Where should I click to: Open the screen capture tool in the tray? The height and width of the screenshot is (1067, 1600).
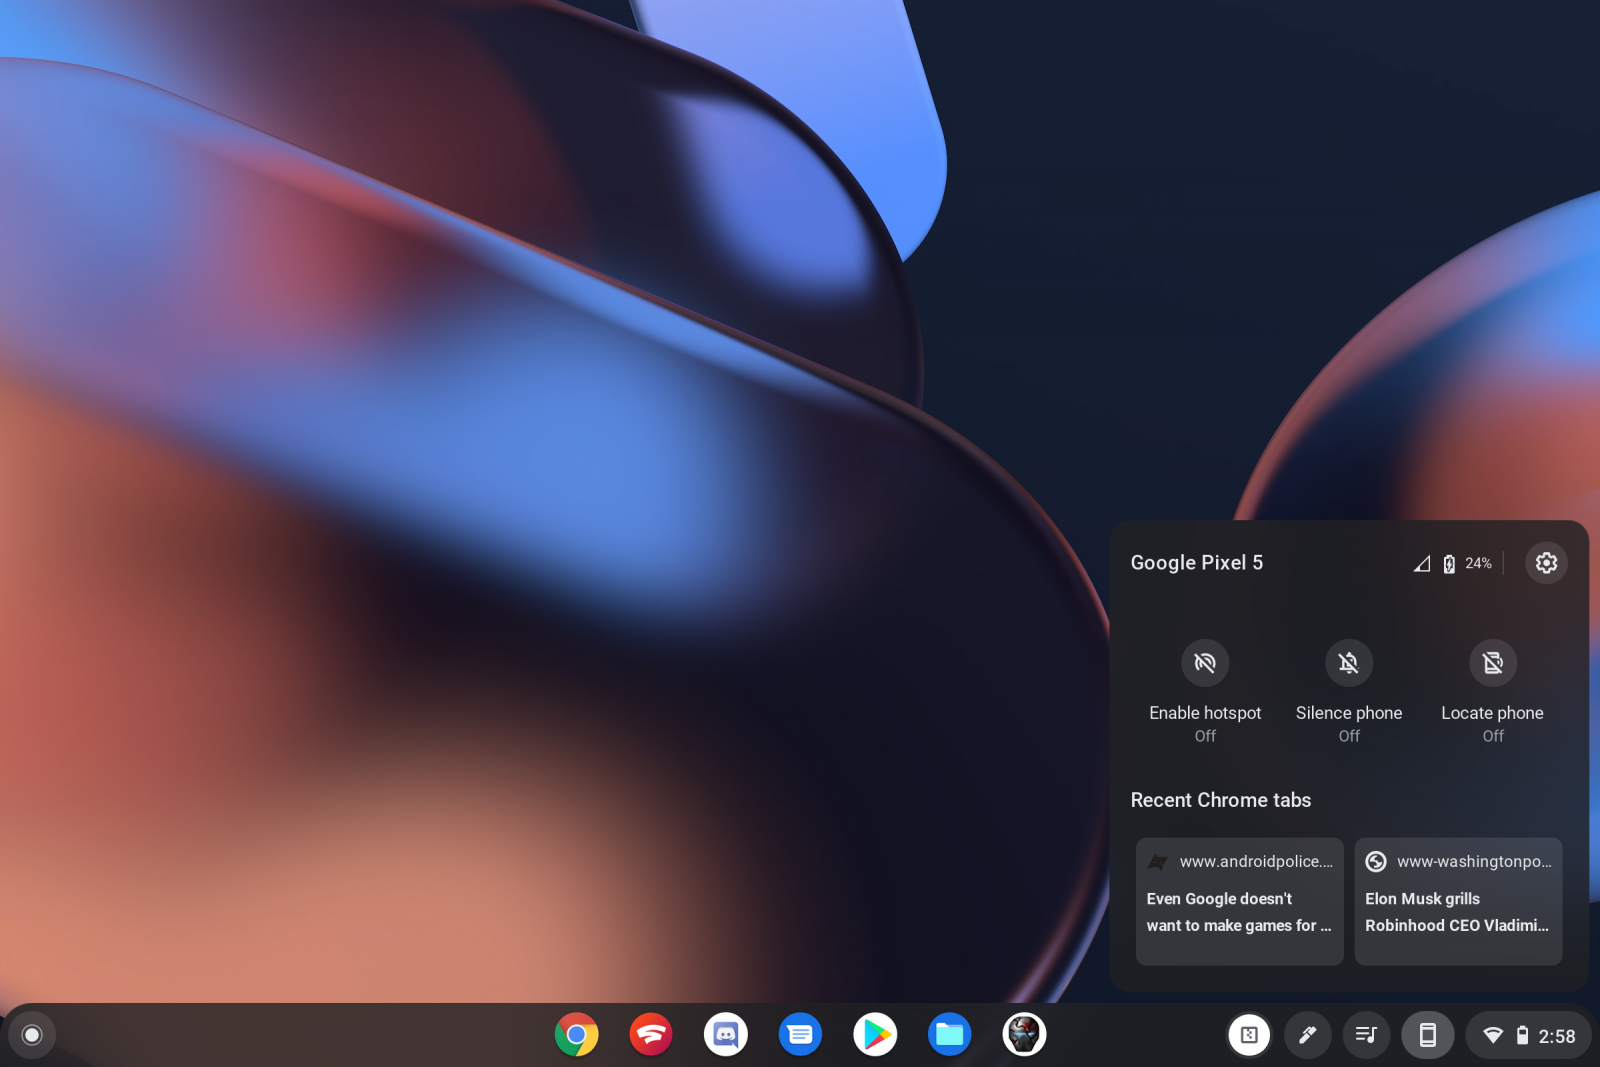tap(1249, 1035)
